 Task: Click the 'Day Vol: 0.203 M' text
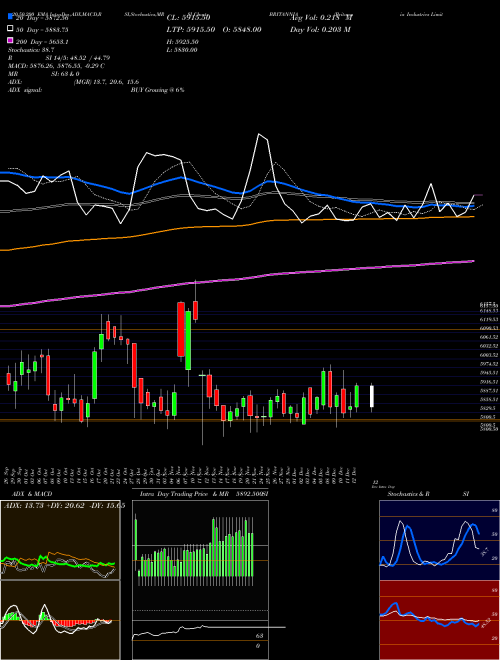(320, 29)
